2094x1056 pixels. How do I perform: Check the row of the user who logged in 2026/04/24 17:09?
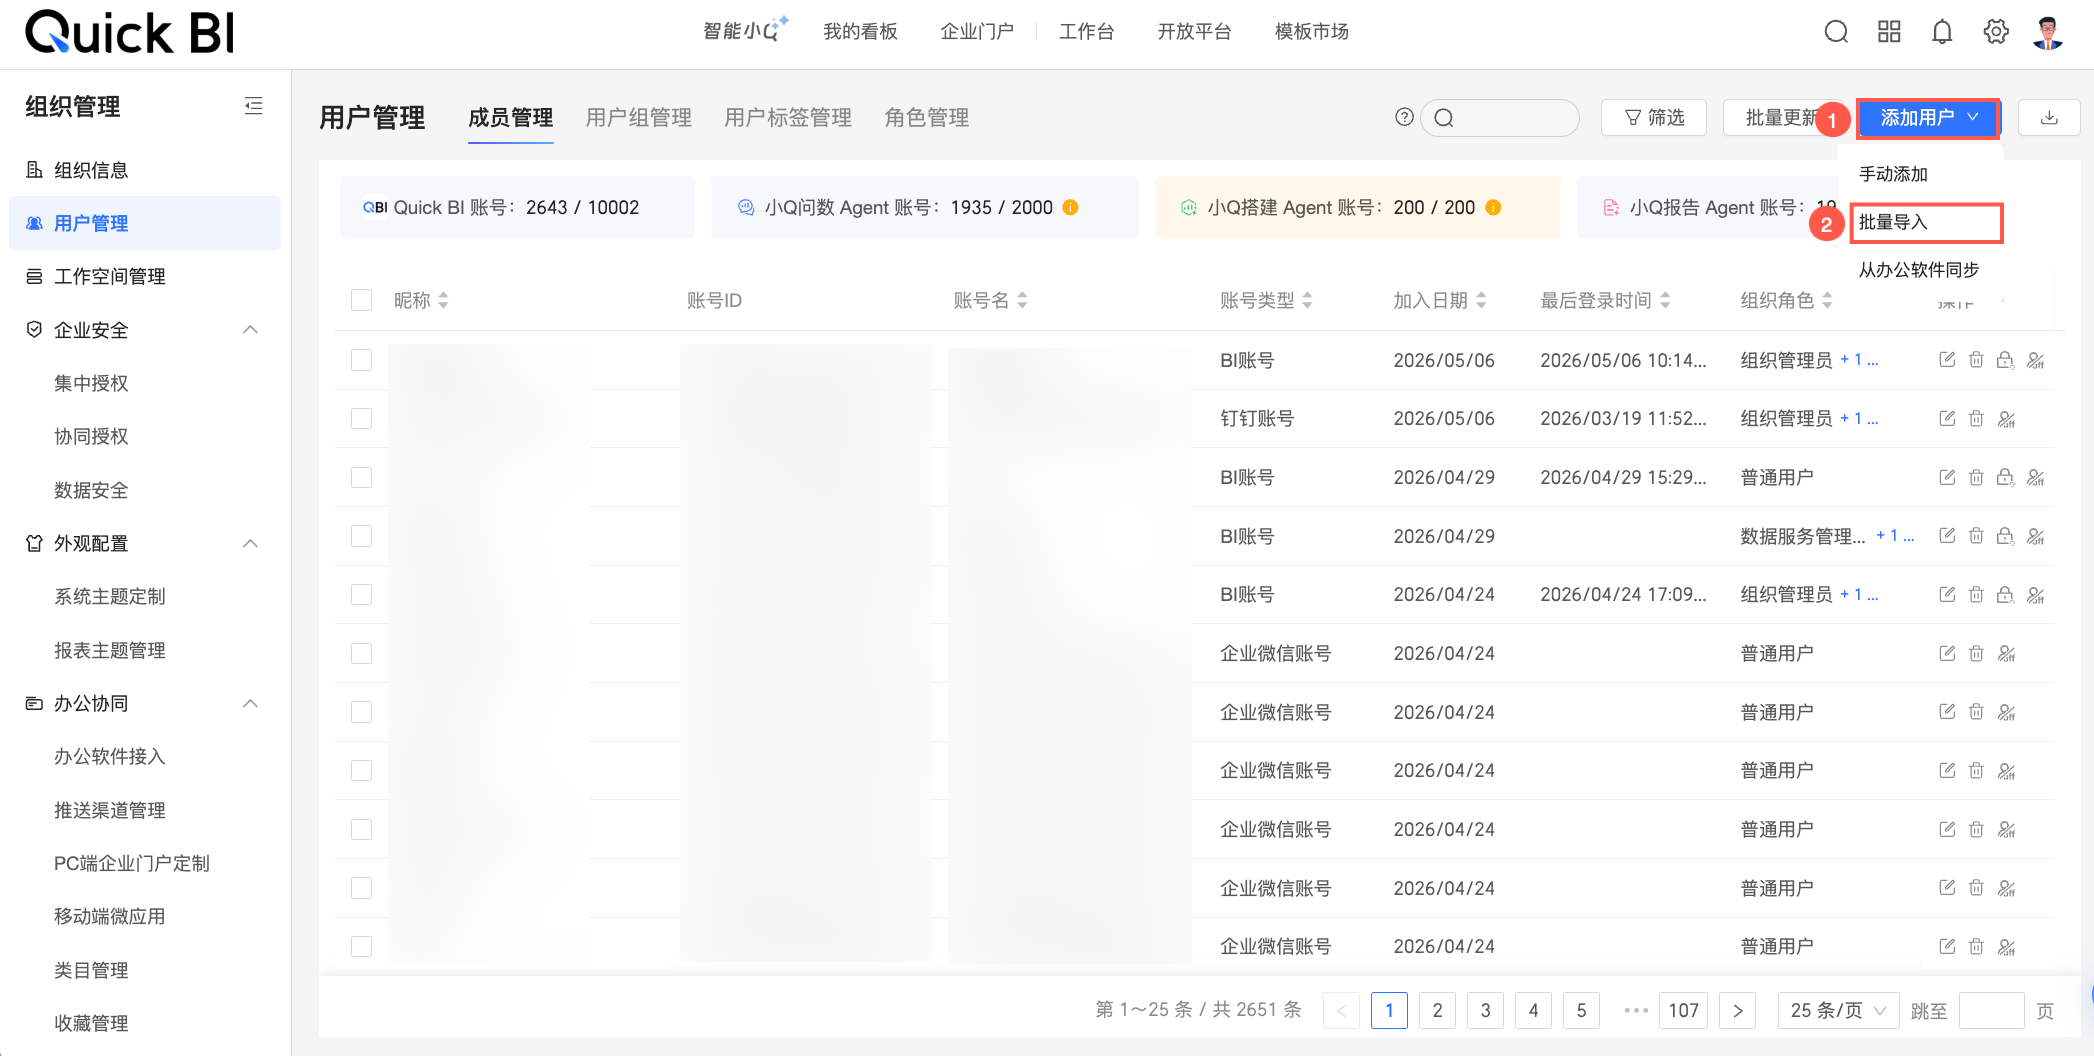click(x=362, y=594)
